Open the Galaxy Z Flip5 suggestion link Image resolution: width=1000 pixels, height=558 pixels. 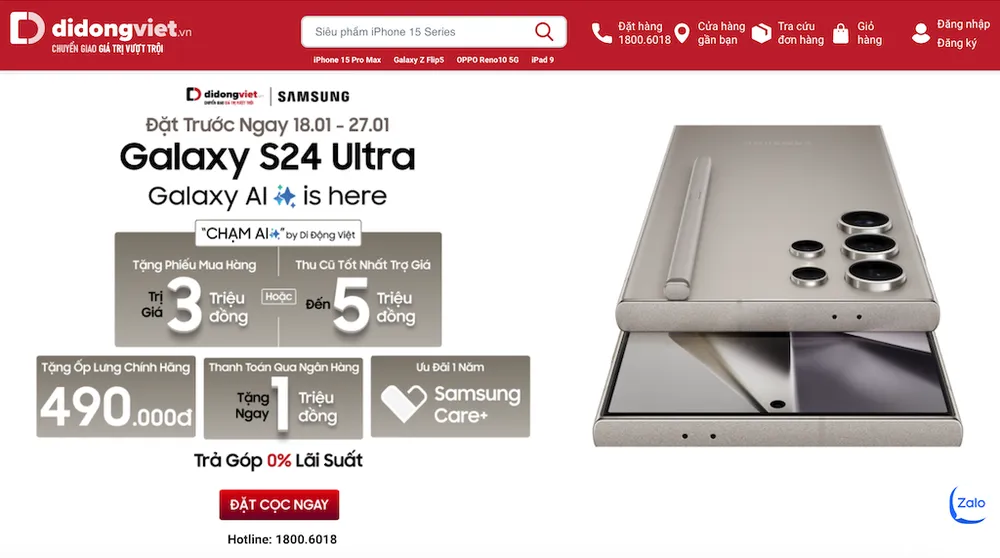(x=418, y=60)
